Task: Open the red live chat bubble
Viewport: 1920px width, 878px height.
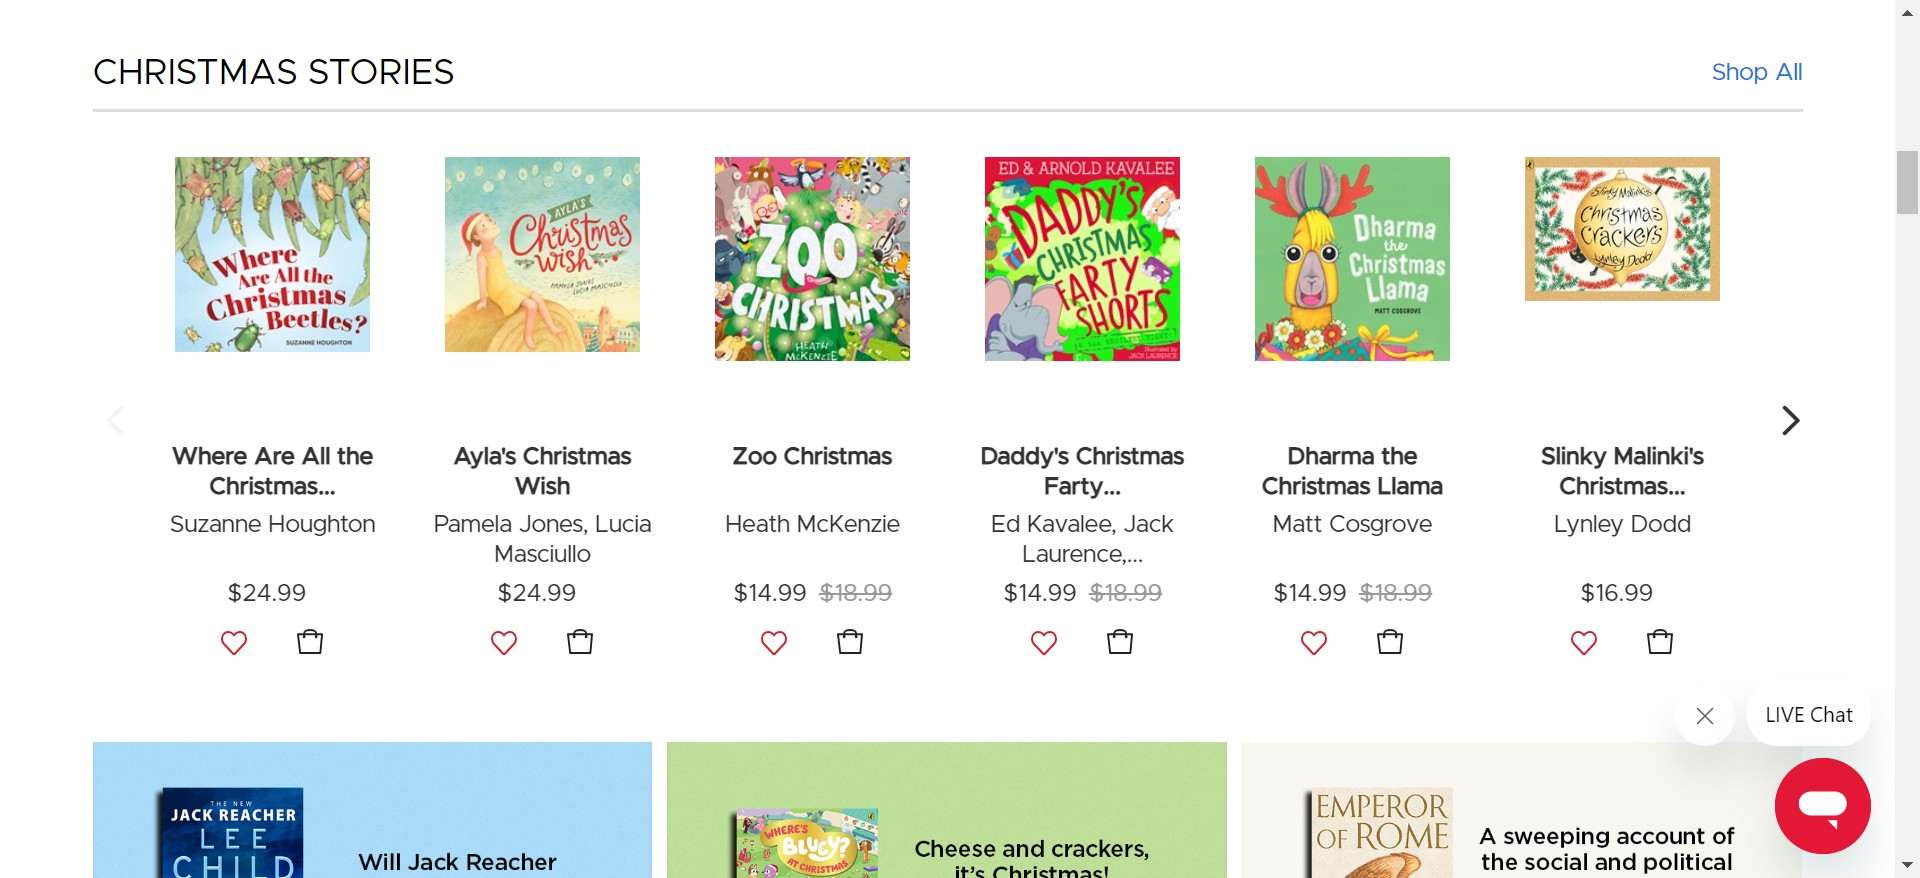Action: click(1822, 805)
